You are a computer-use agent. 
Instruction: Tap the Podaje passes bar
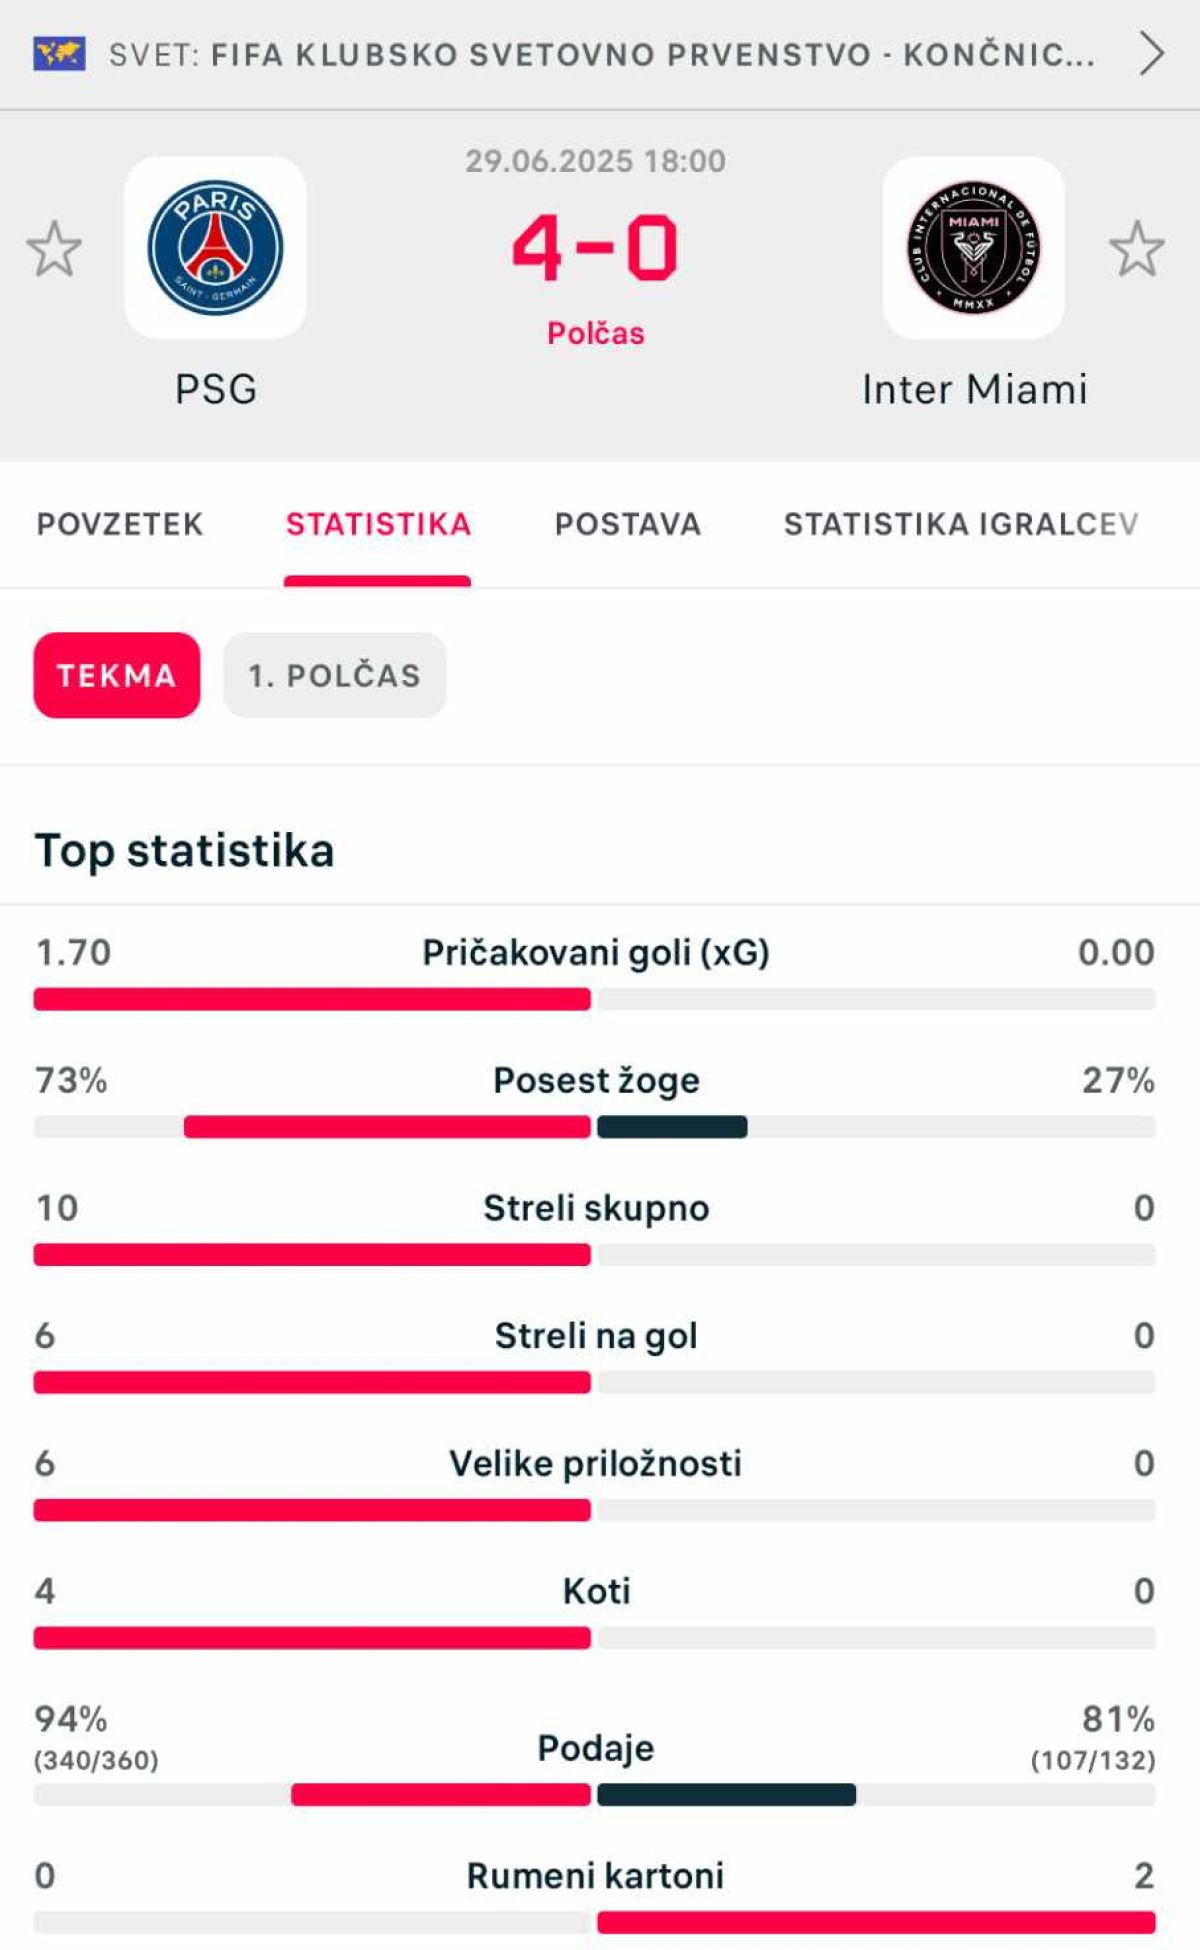point(595,1795)
